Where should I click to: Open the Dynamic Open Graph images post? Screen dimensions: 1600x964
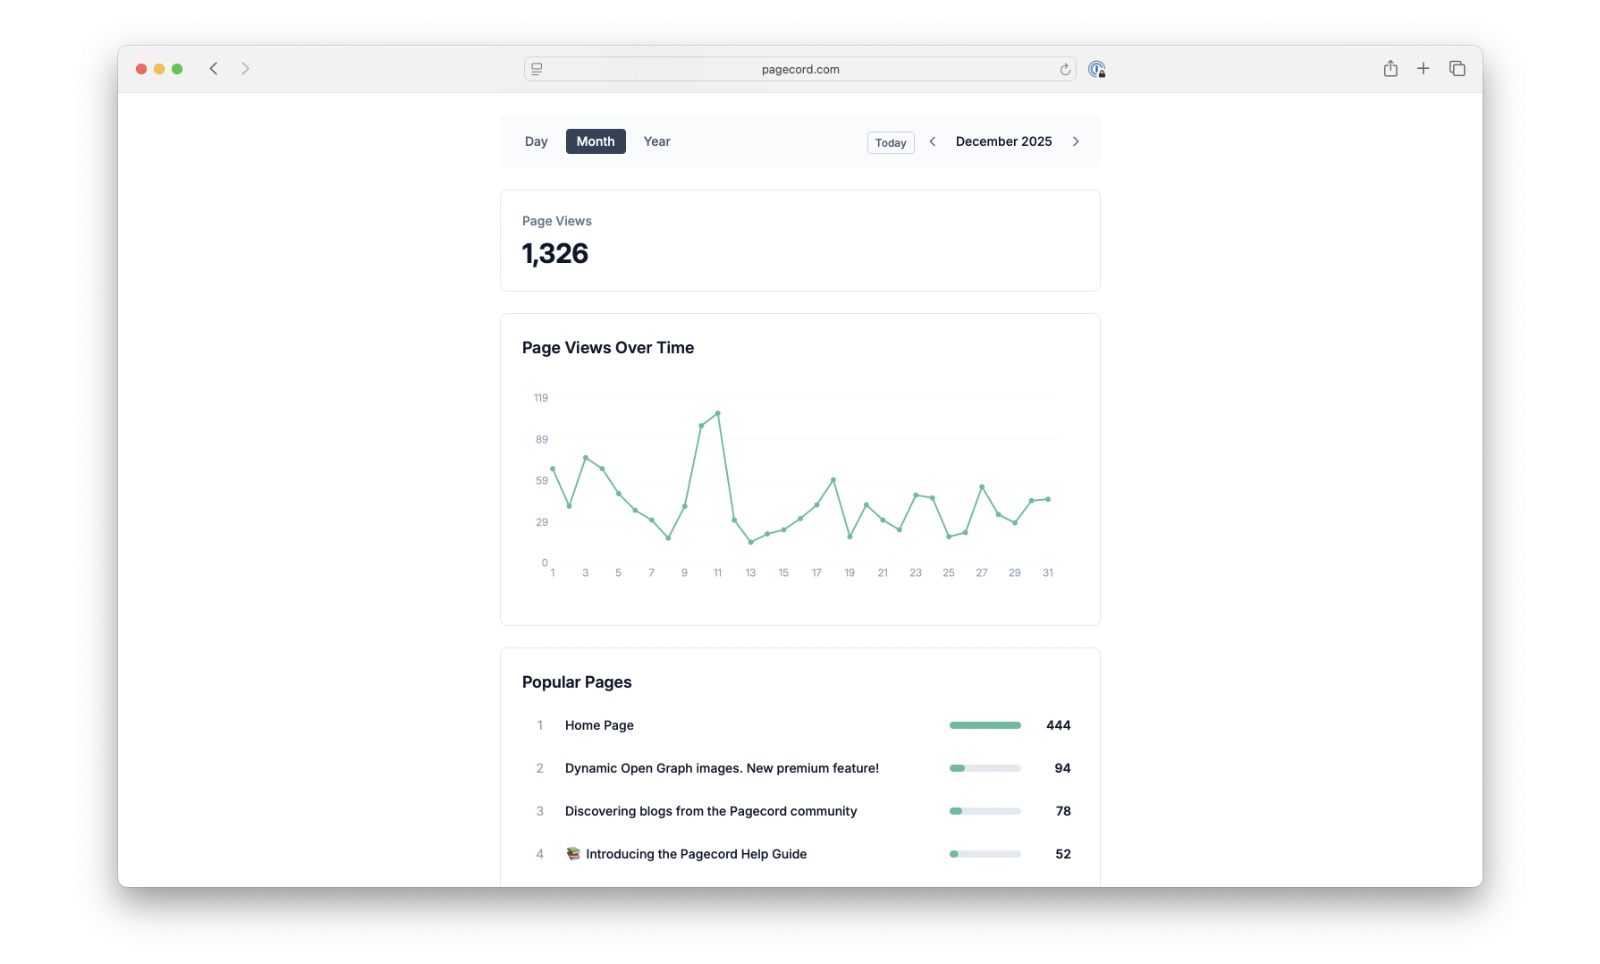pos(721,768)
